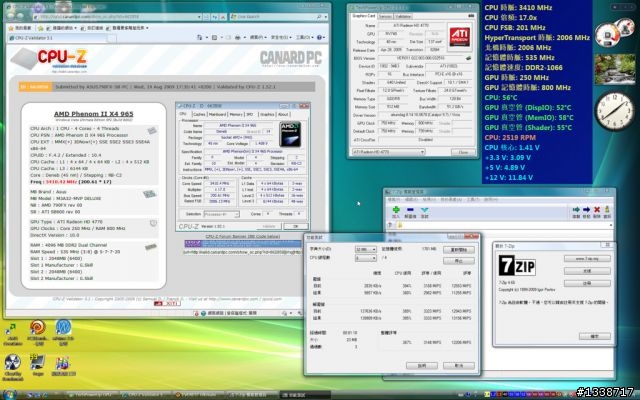Click the Restart button in benchmark dialog
640x400 pixels.
[x=459, y=250]
